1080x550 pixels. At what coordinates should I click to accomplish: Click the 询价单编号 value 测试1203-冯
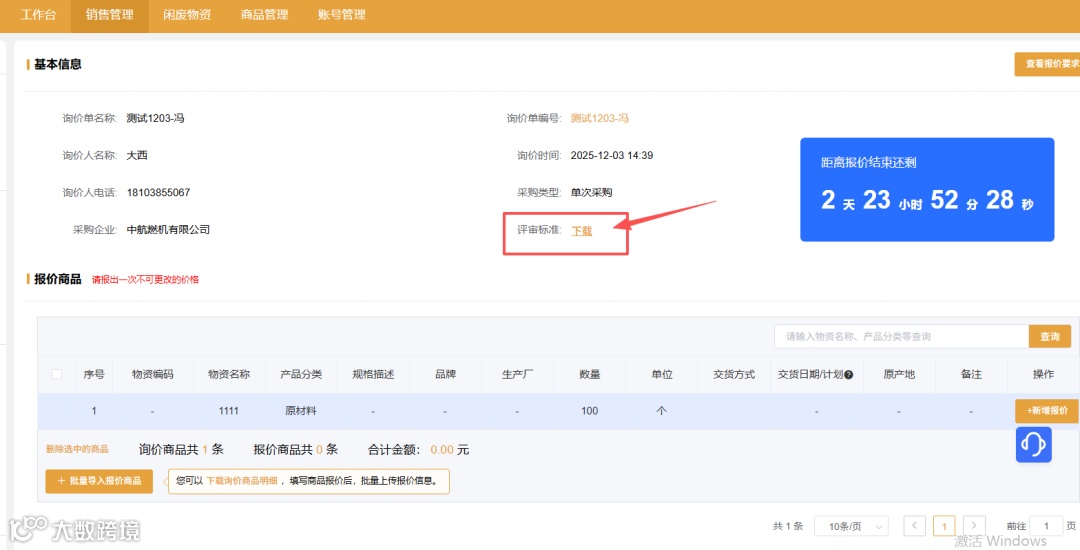pyautogui.click(x=599, y=118)
